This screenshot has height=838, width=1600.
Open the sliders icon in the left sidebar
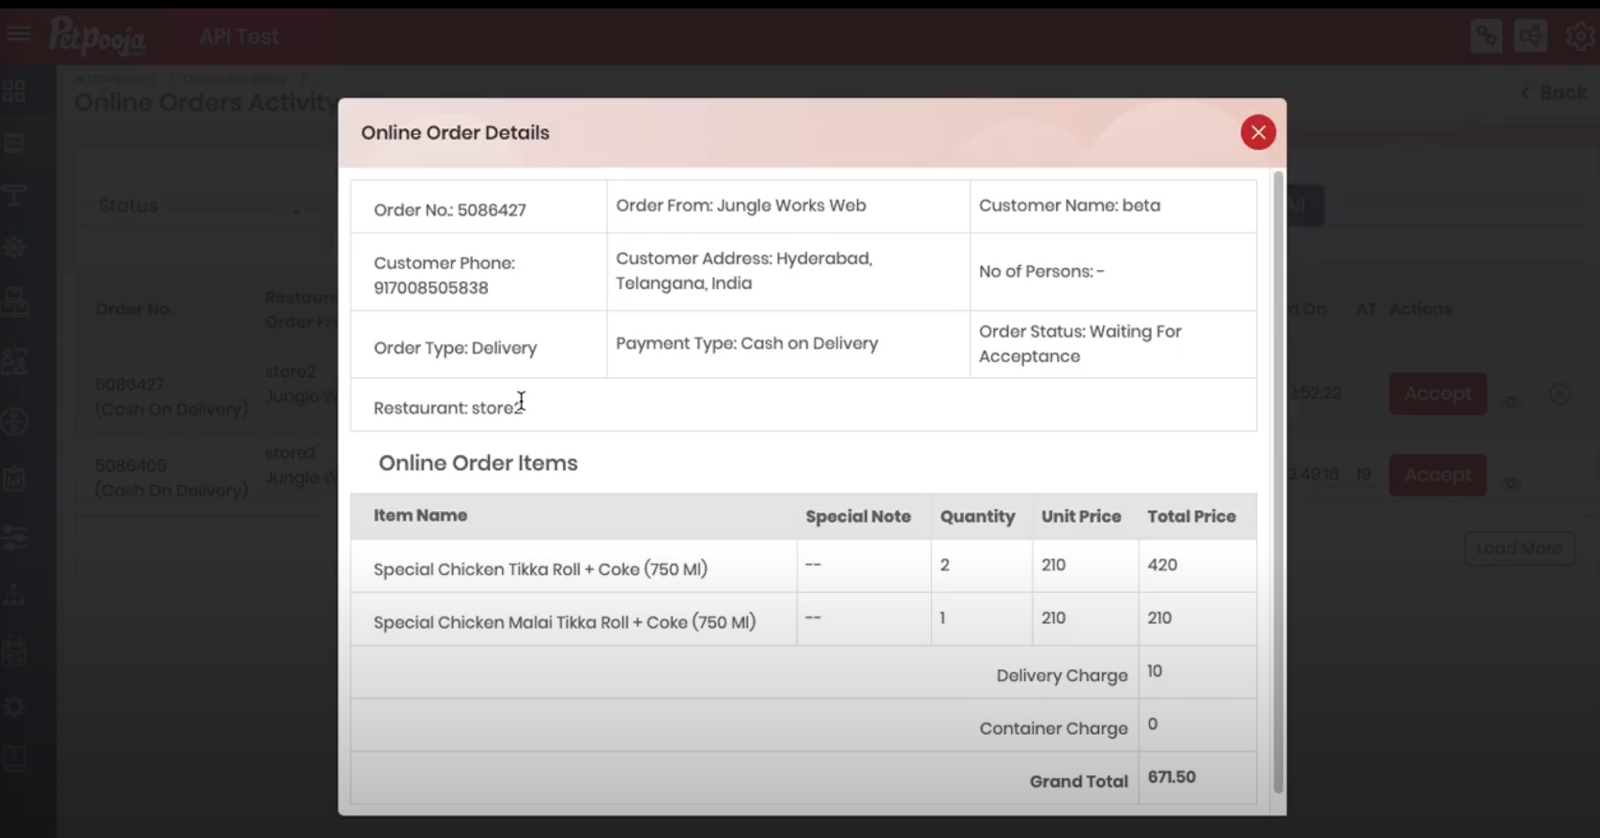(x=15, y=538)
